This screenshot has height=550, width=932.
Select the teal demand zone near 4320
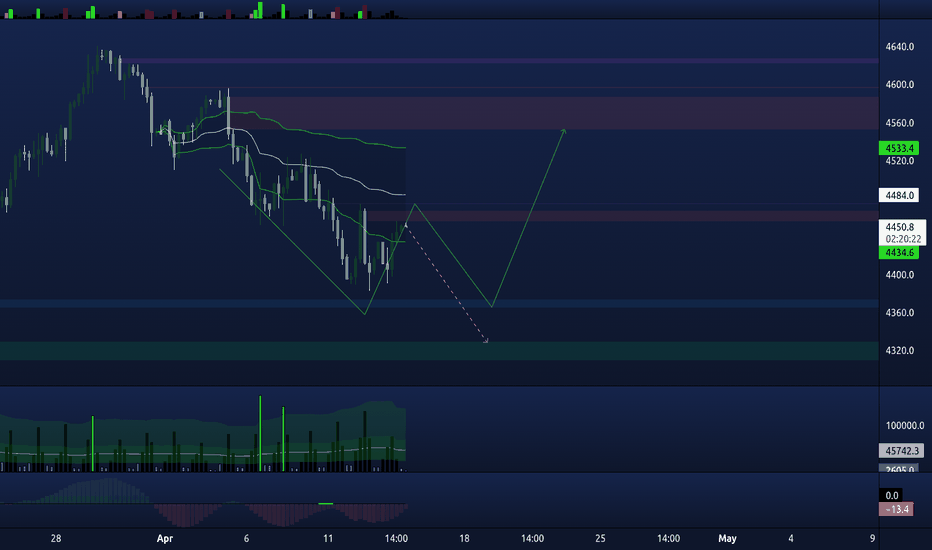click(x=439, y=351)
